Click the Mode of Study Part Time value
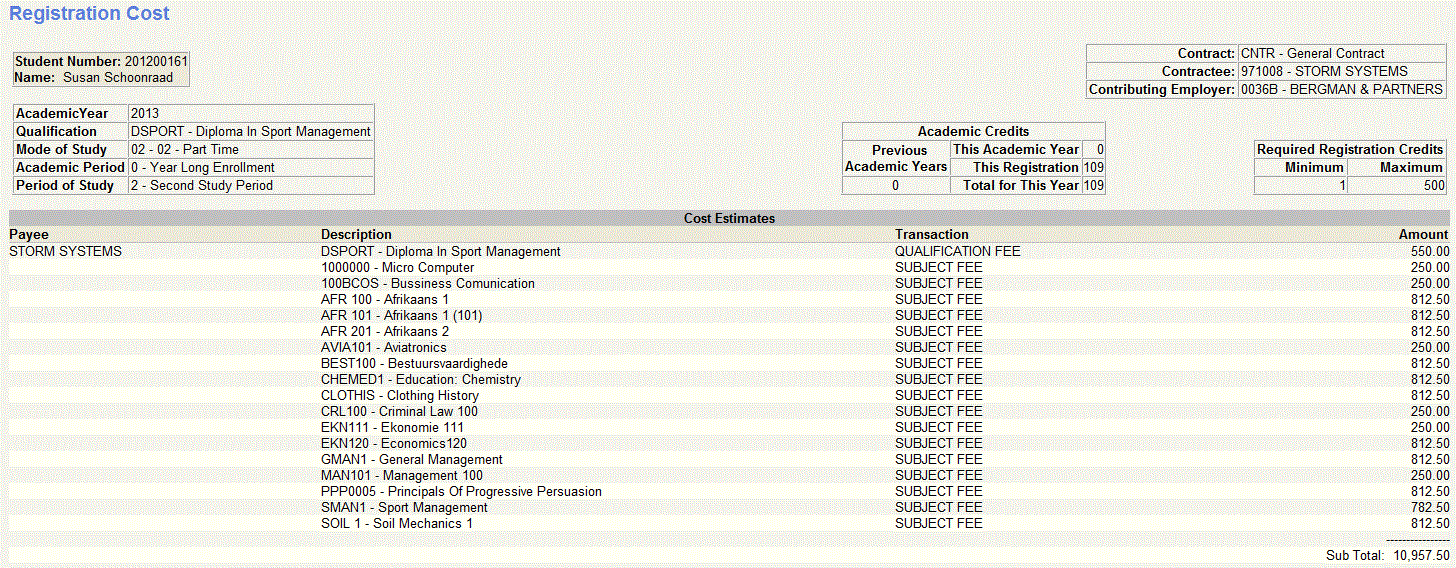 tap(185, 150)
